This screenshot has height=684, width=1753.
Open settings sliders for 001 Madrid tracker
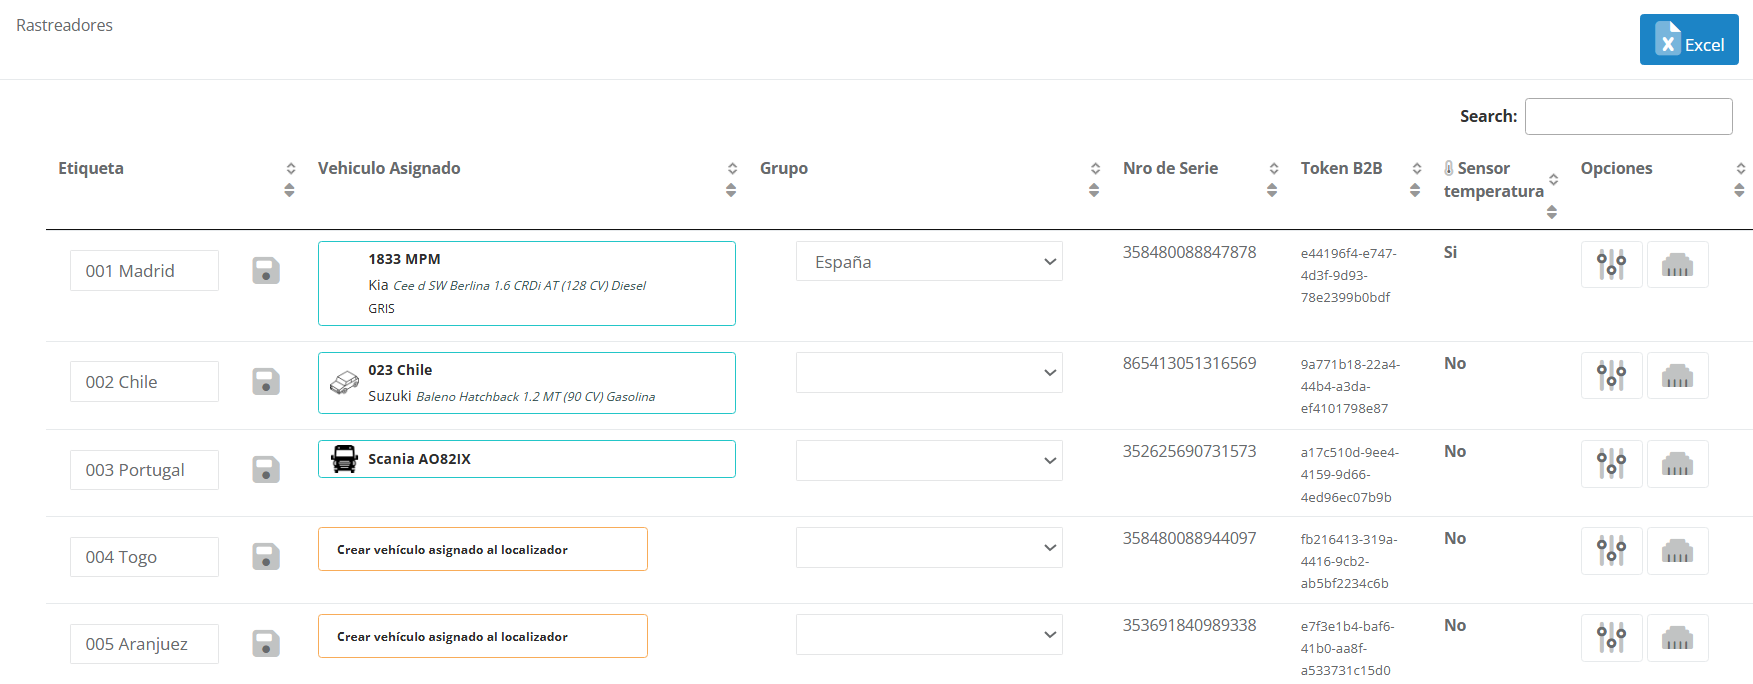(1611, 265)
